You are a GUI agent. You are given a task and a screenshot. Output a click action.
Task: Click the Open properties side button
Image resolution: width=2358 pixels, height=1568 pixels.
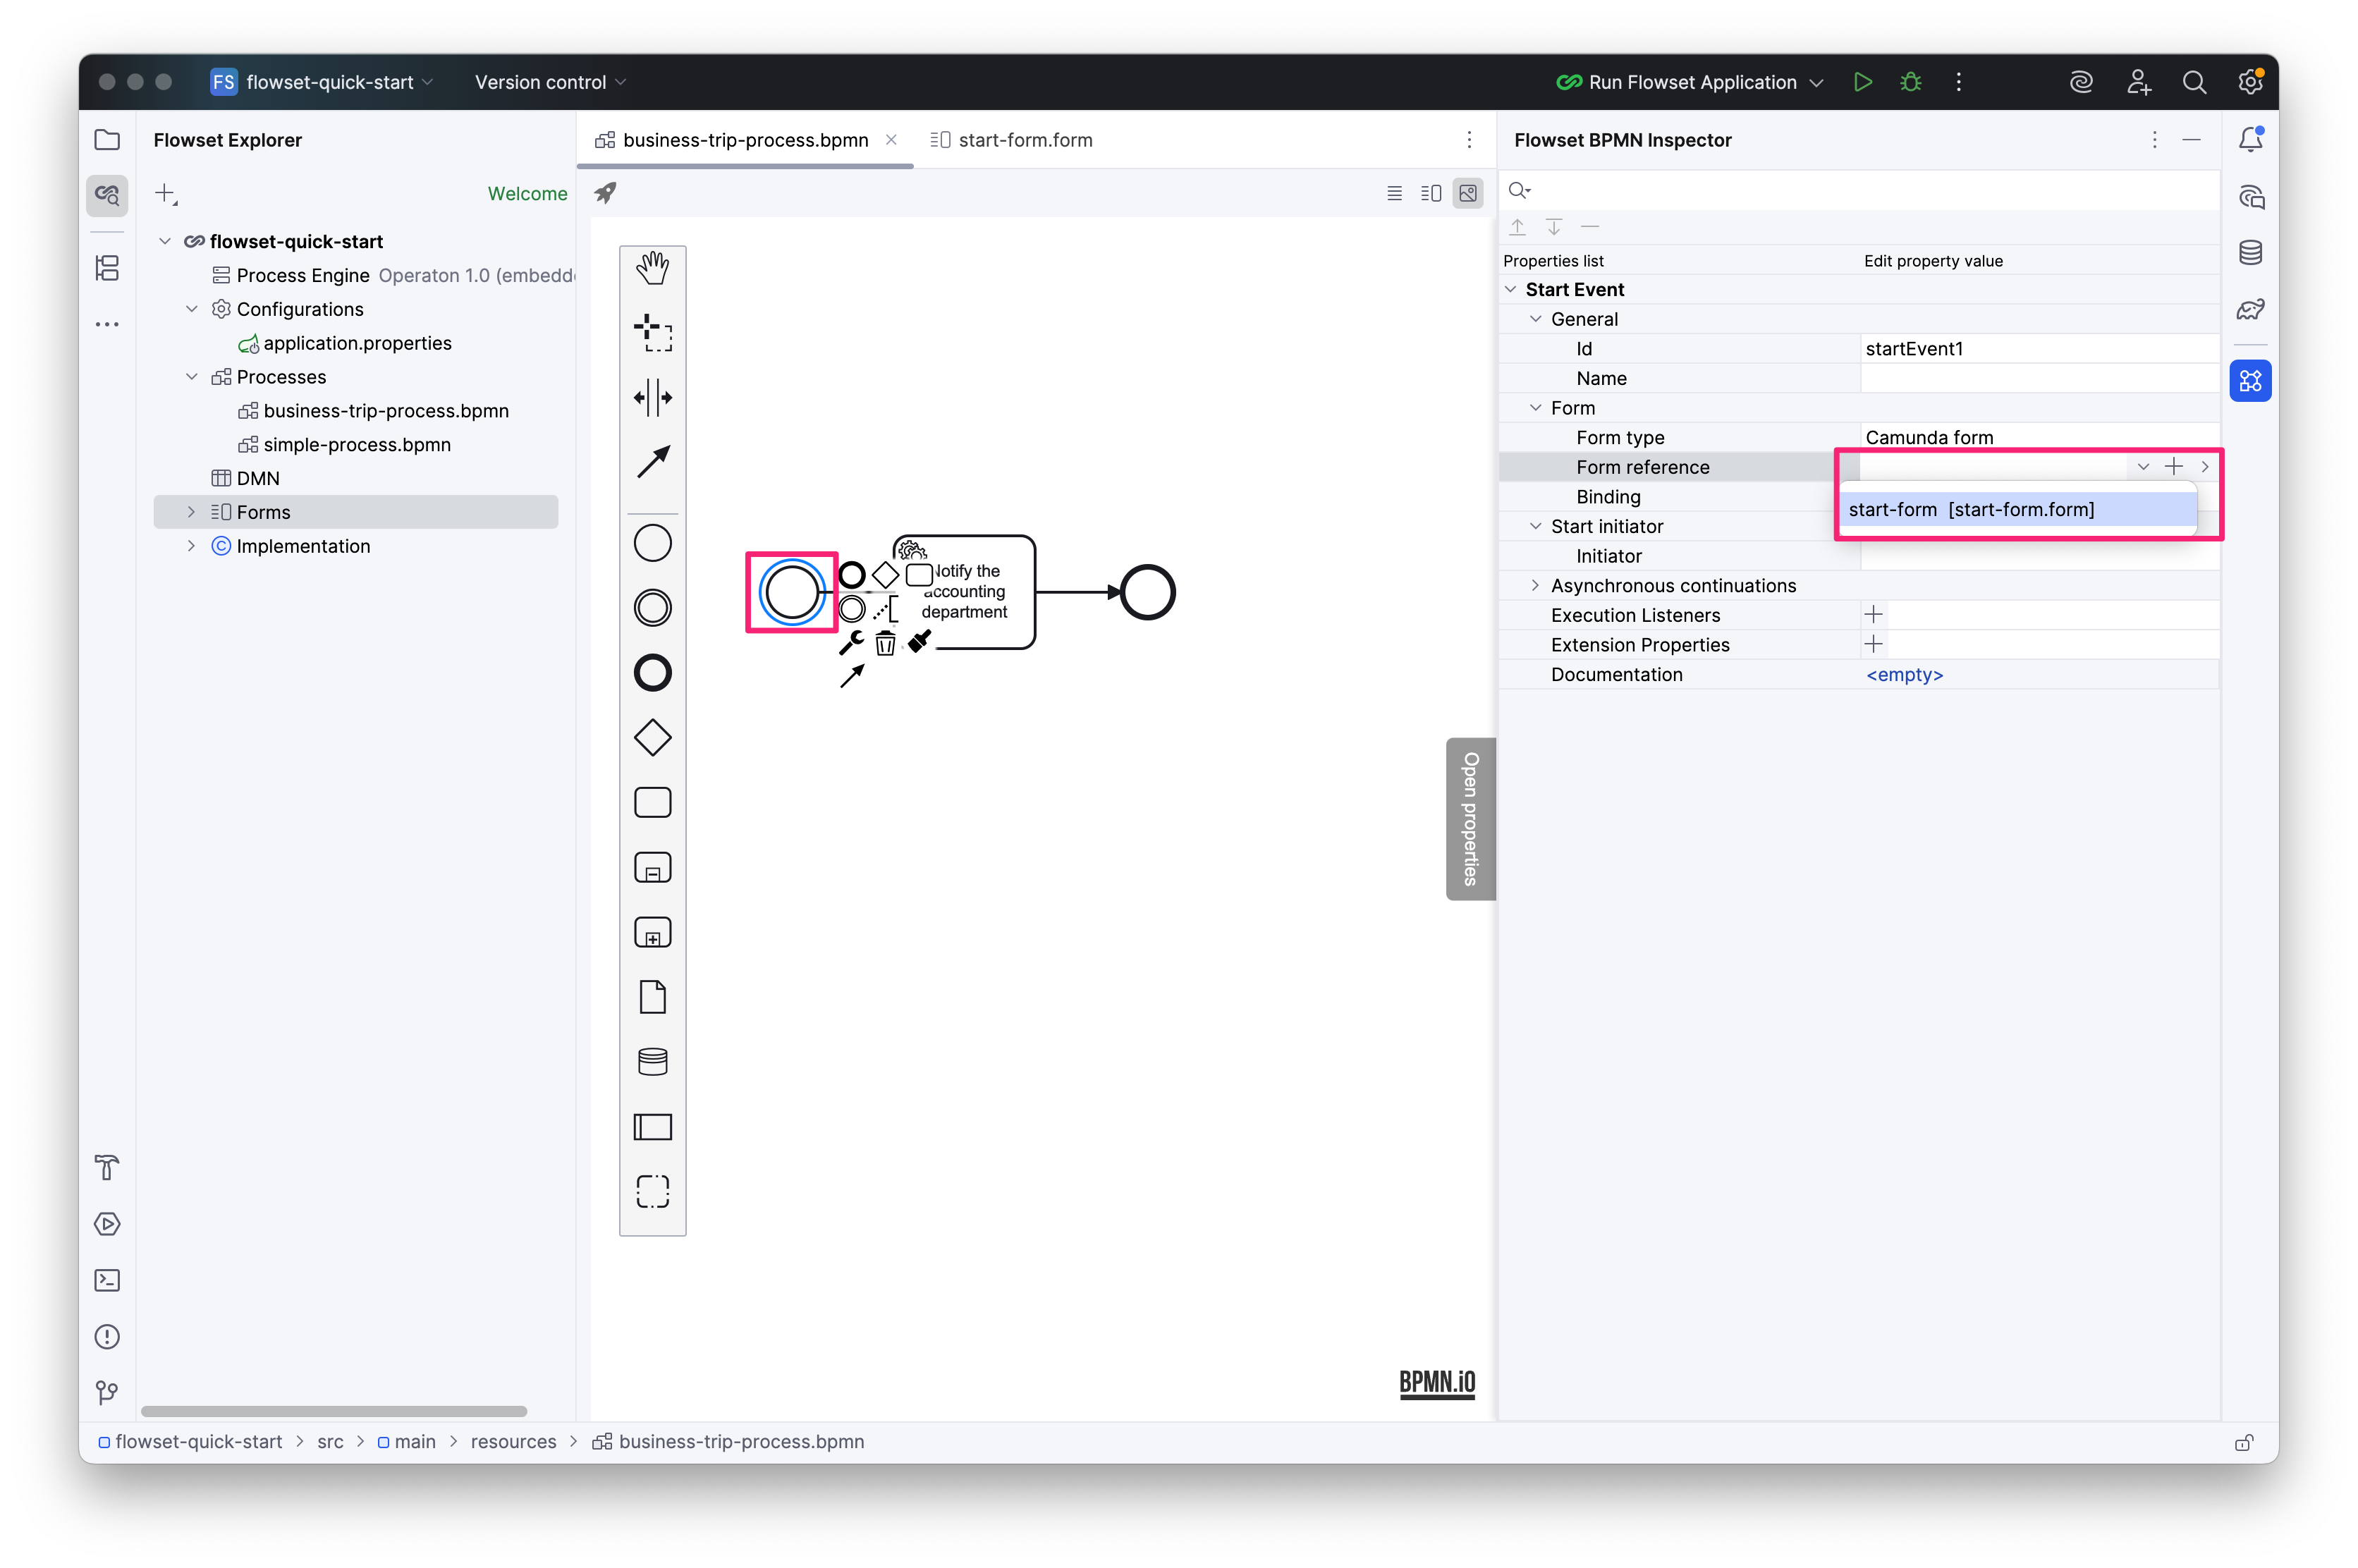point(1470,818)
